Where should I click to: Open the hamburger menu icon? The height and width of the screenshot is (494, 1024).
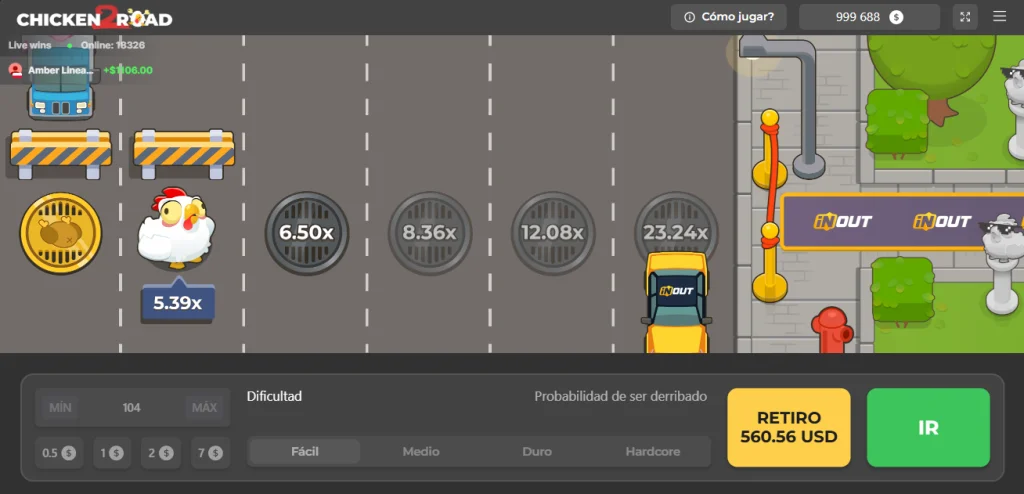(x=999, y=16)
